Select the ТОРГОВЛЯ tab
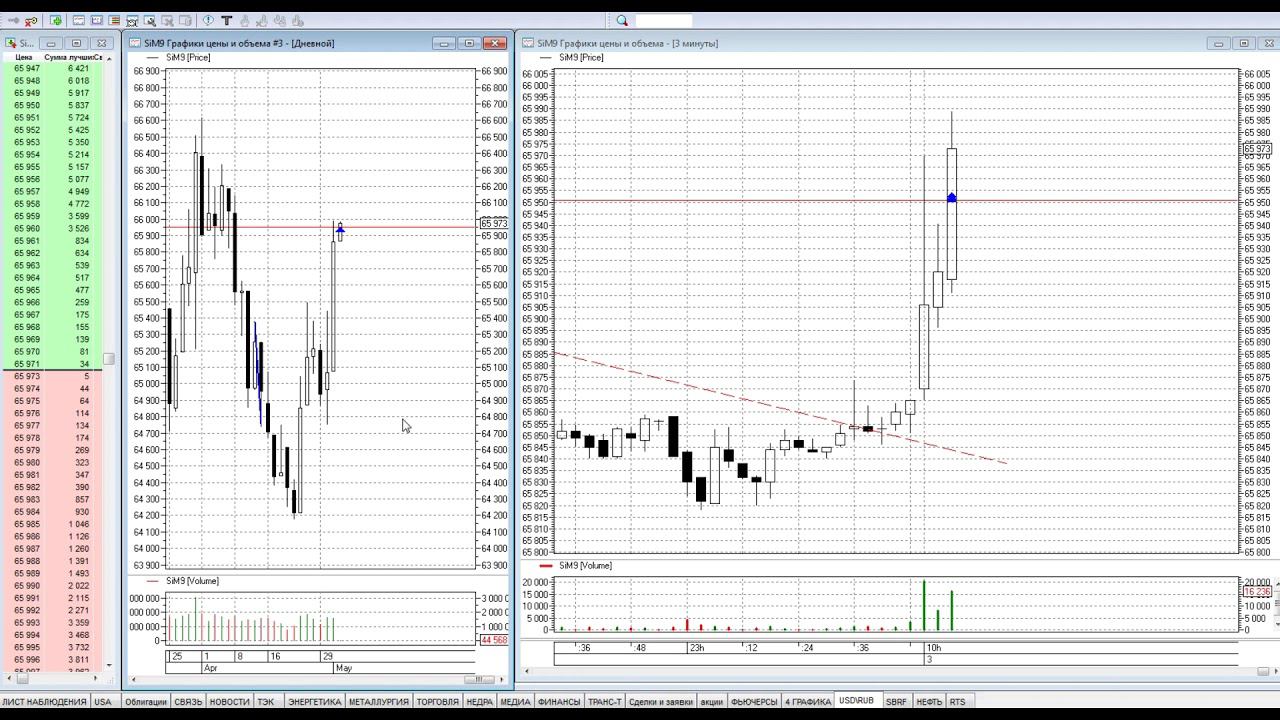Image resolution: width=1280 pixels, height=720 pixels. point(438,702)
